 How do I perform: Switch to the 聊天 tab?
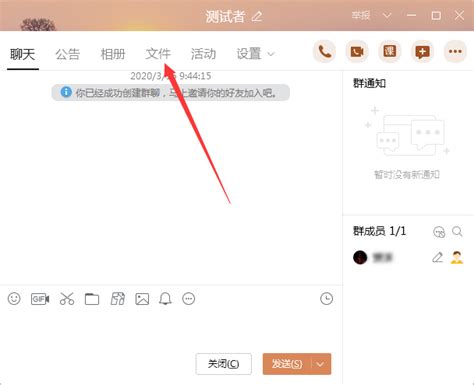pyautogui.click(x=23, y=54)
